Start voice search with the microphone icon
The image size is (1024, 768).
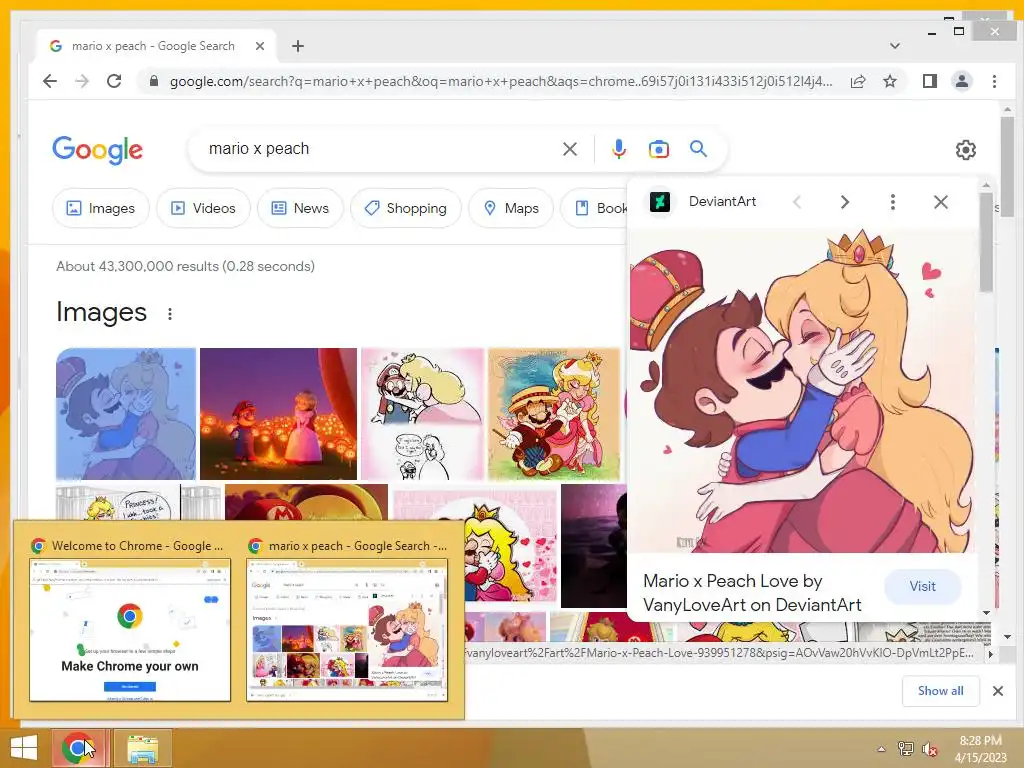618,149
